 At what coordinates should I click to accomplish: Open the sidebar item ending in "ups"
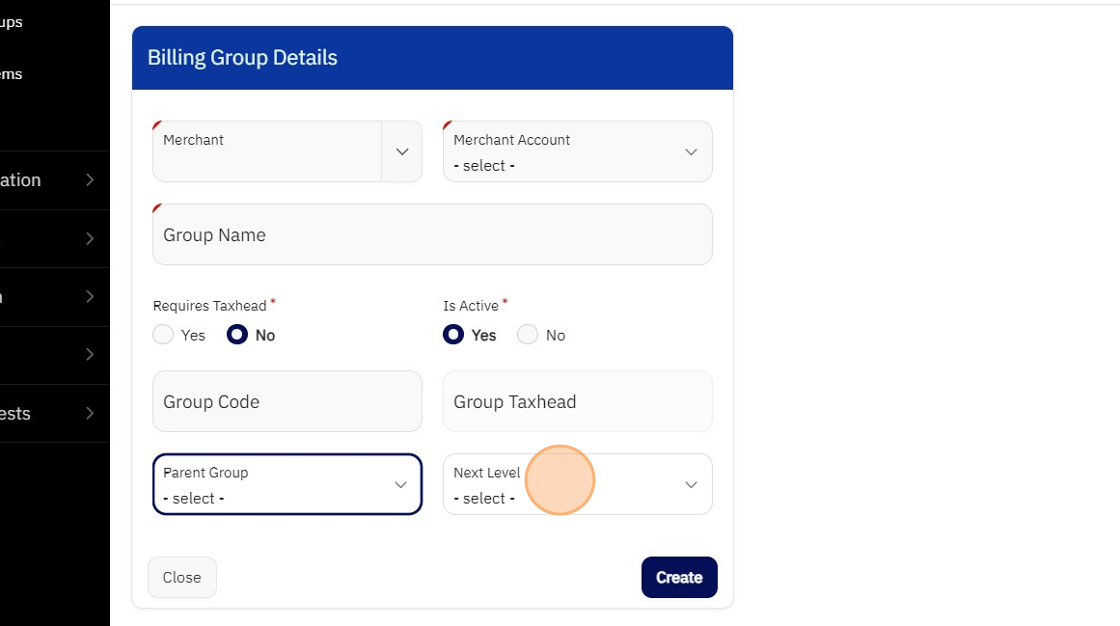click(12, 22)
